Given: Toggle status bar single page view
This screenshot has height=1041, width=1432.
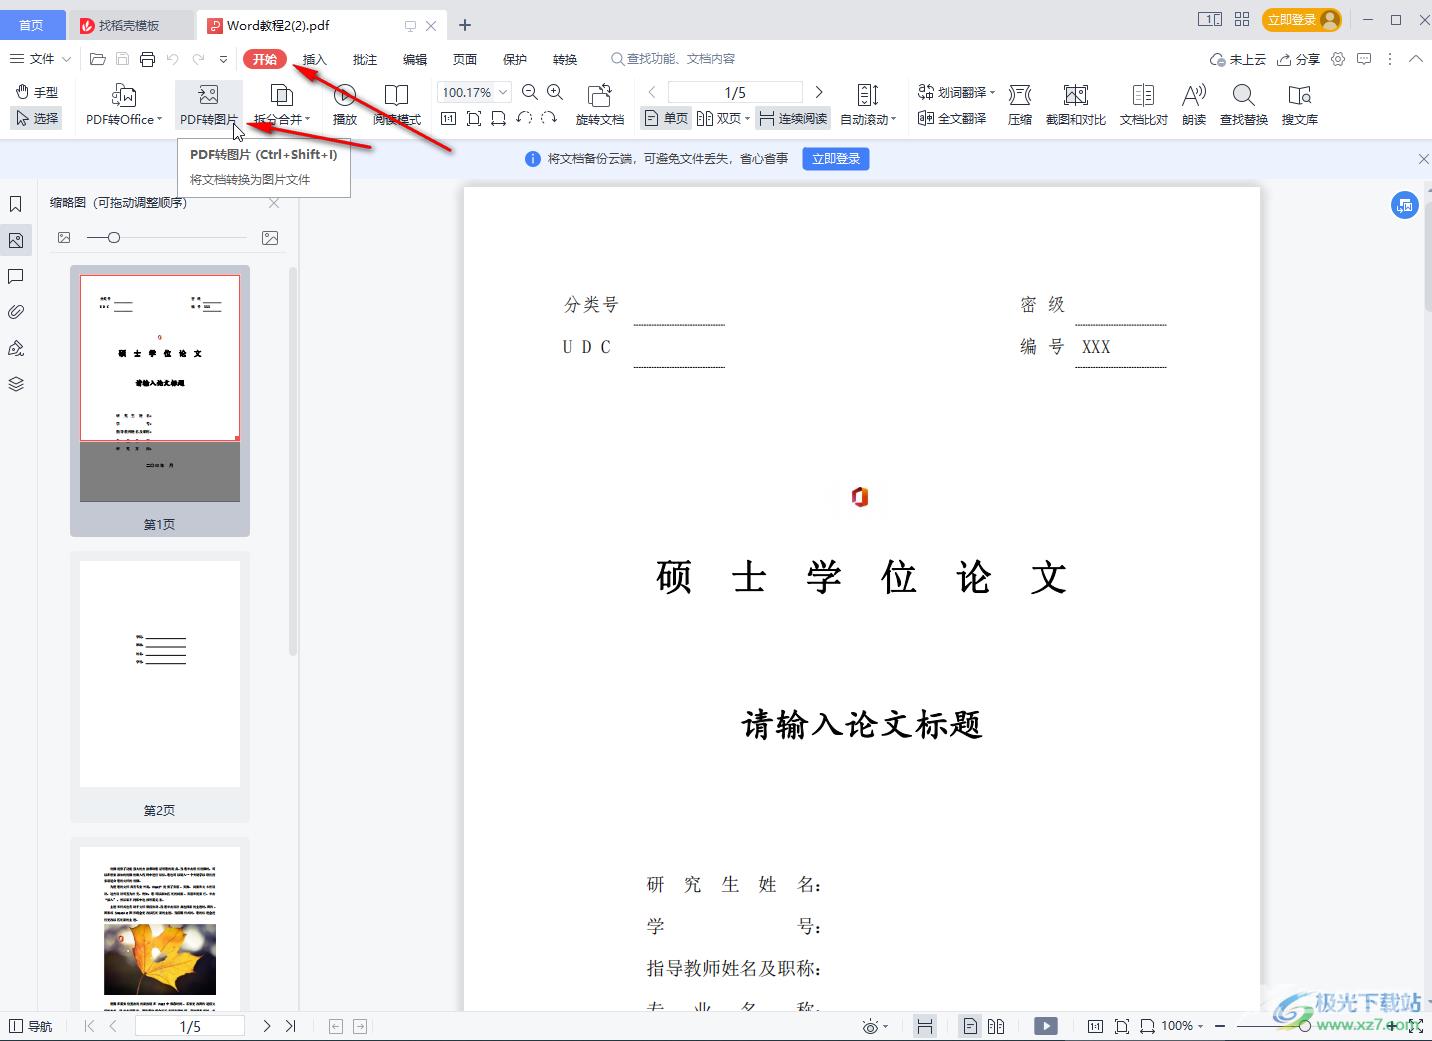Looking at the screenshot, I should 970,1026.
